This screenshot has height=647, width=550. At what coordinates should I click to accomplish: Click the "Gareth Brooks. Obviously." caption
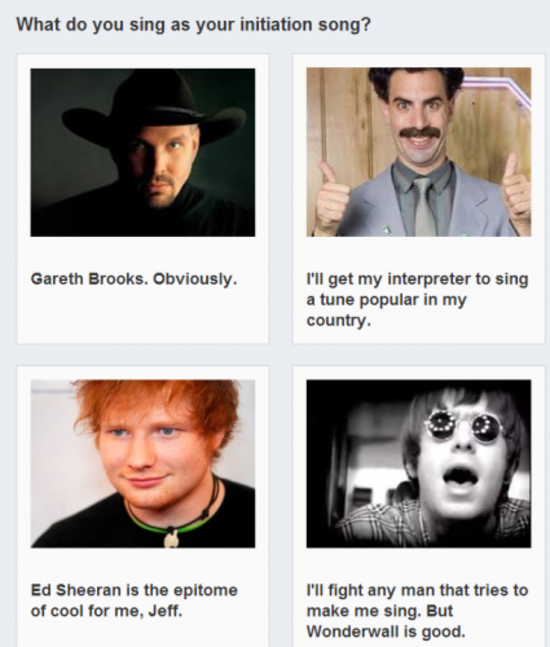click(134, 279)
